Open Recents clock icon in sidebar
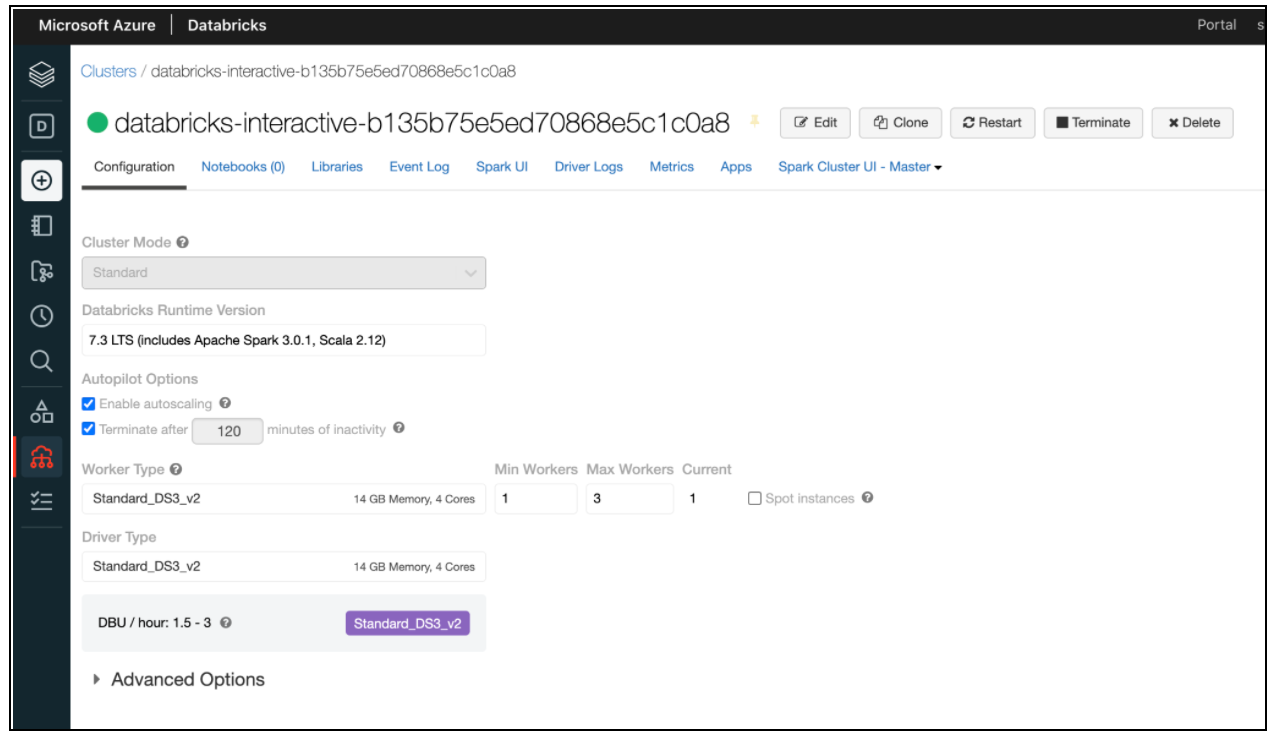1277x742 pixels. [41, 316]
